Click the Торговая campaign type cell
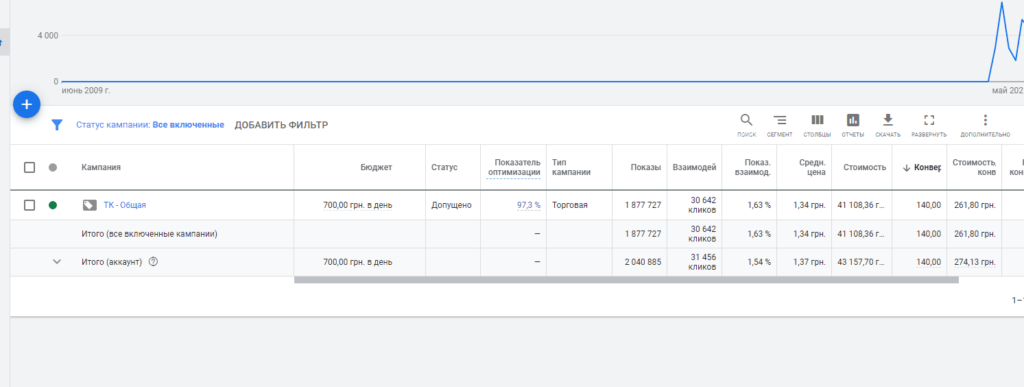The image size is (1024, 387). click(x=569, y=205)
